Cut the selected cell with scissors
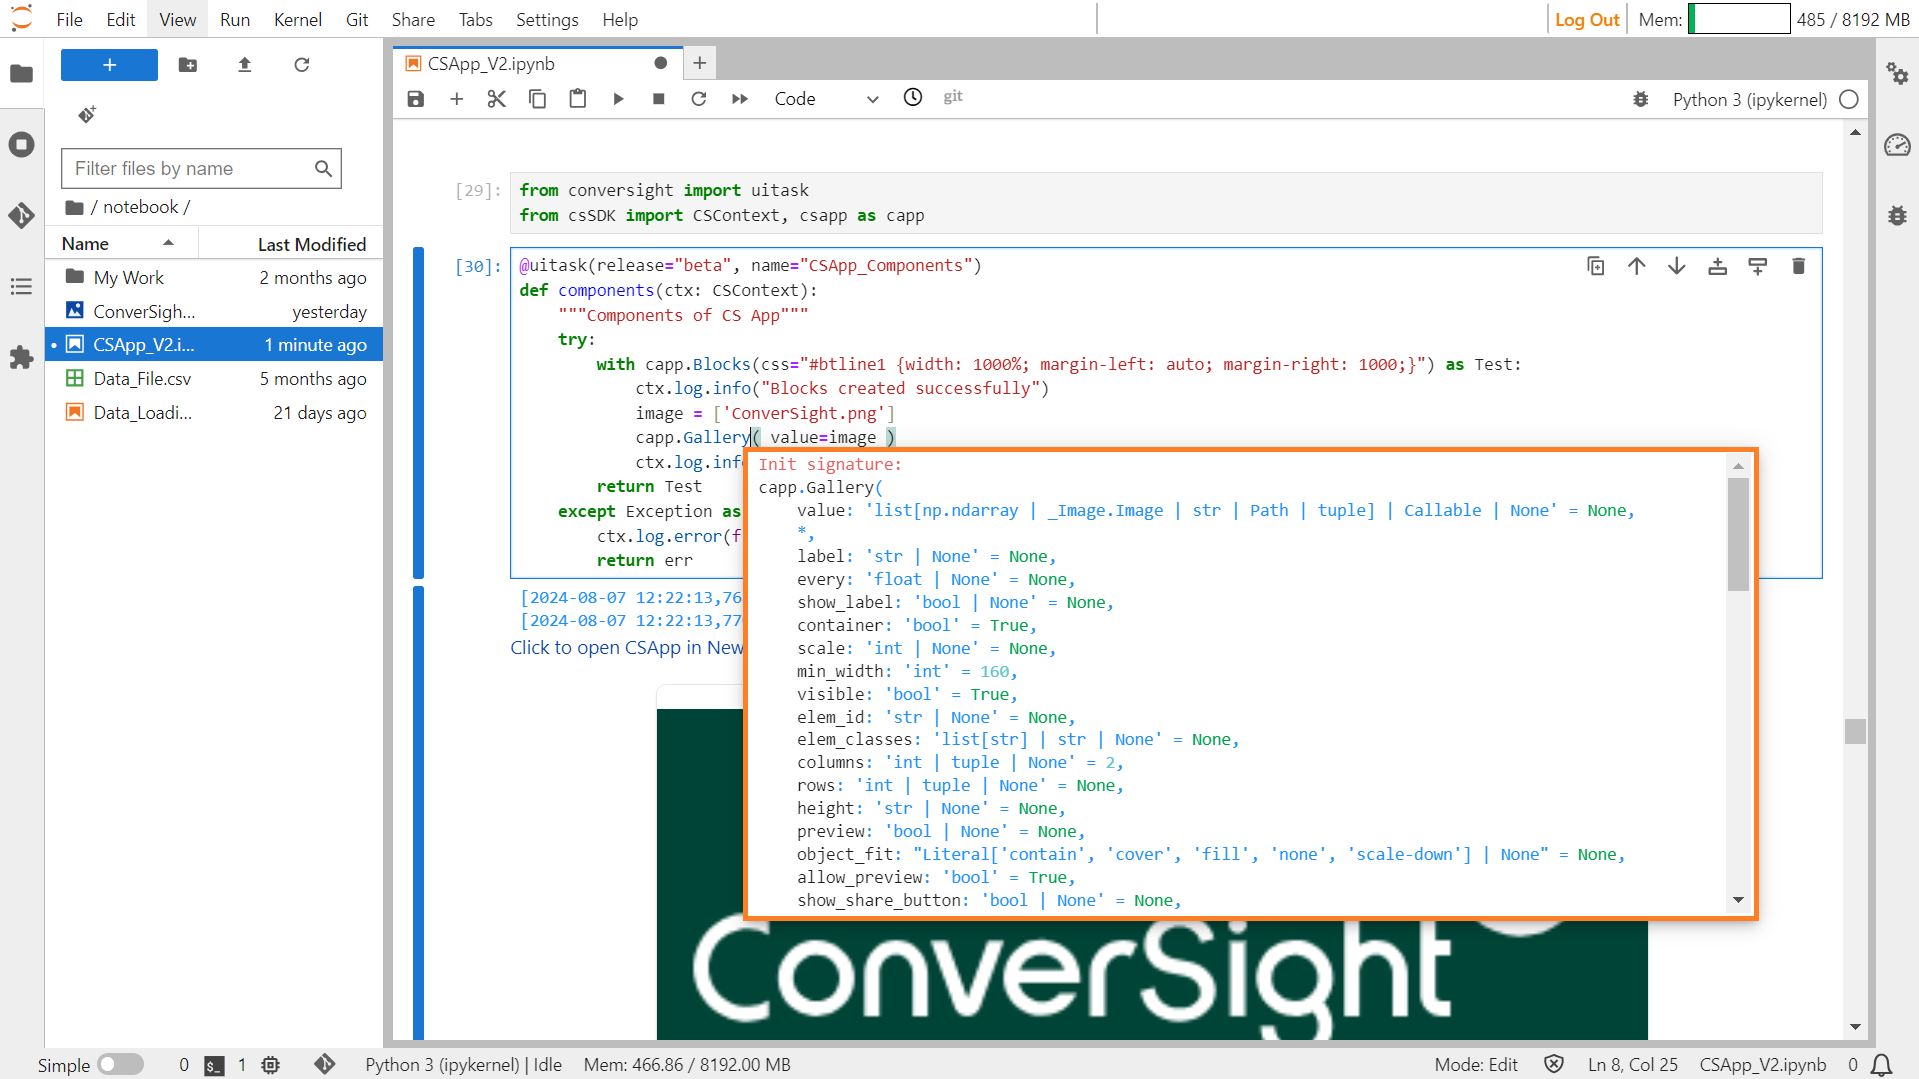Viewport: 1919px width, 1079px height. tap(497, 98)
